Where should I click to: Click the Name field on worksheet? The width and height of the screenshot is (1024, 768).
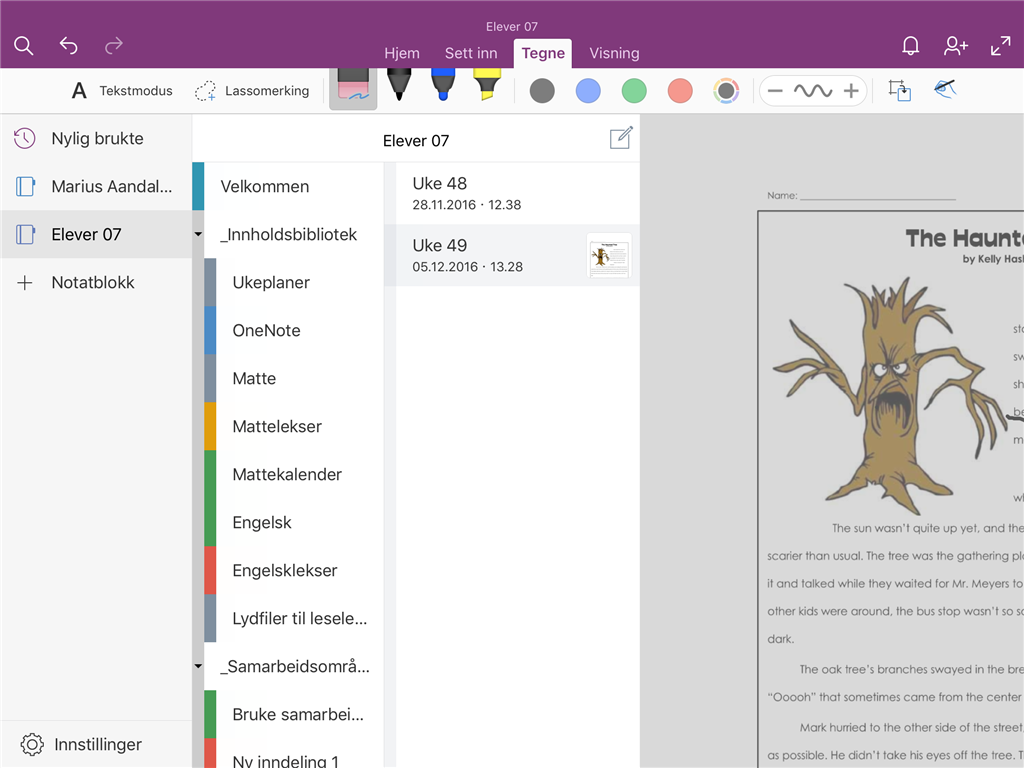pyautogui.click(x=861, y=195)
